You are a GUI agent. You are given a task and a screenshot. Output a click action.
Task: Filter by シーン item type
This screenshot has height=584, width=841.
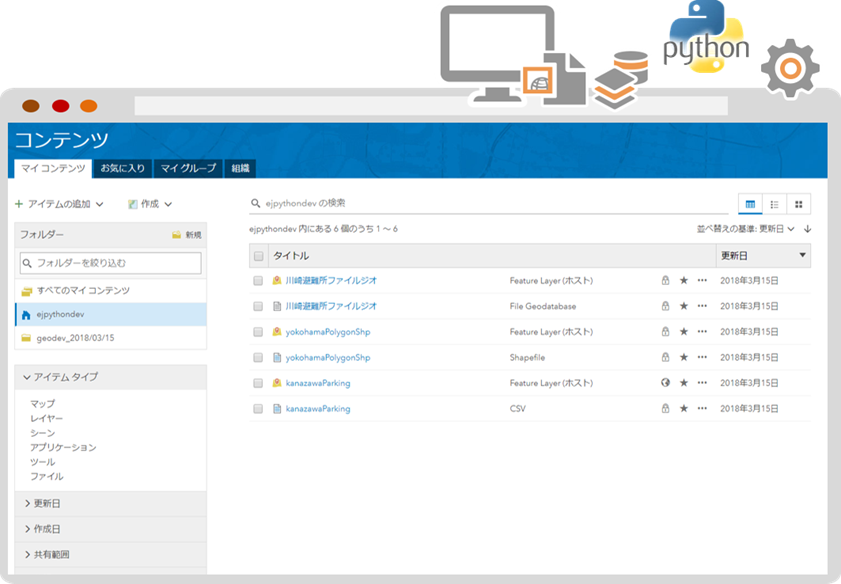pos(42,433)
